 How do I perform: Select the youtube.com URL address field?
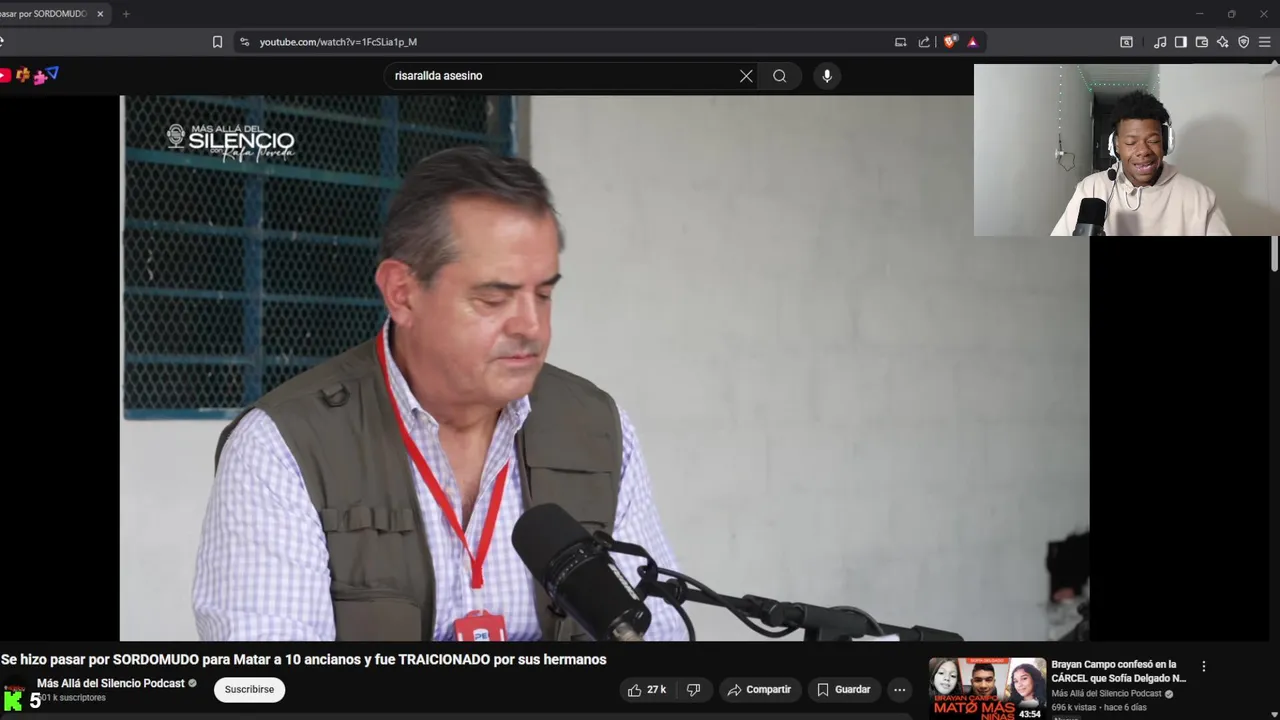[338, 42]
